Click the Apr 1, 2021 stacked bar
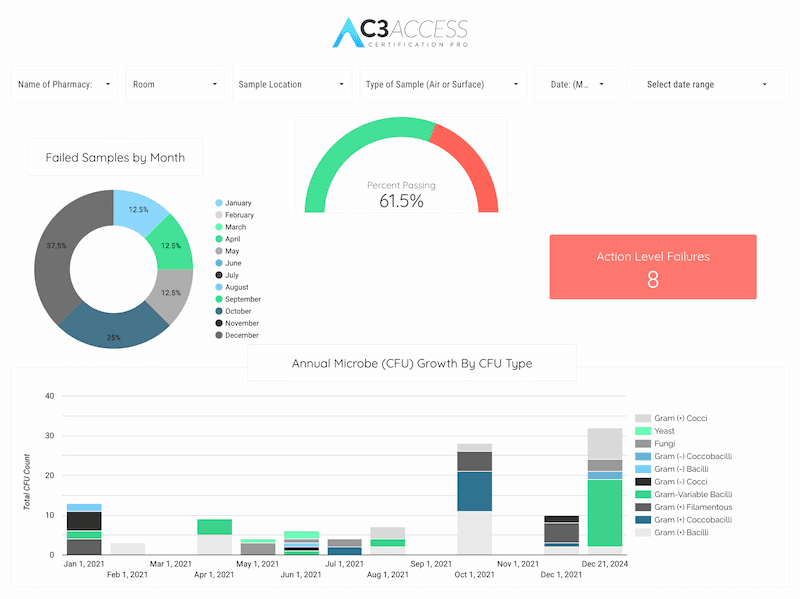Screen dimensions: 800x599 click(x=214, y=537)
